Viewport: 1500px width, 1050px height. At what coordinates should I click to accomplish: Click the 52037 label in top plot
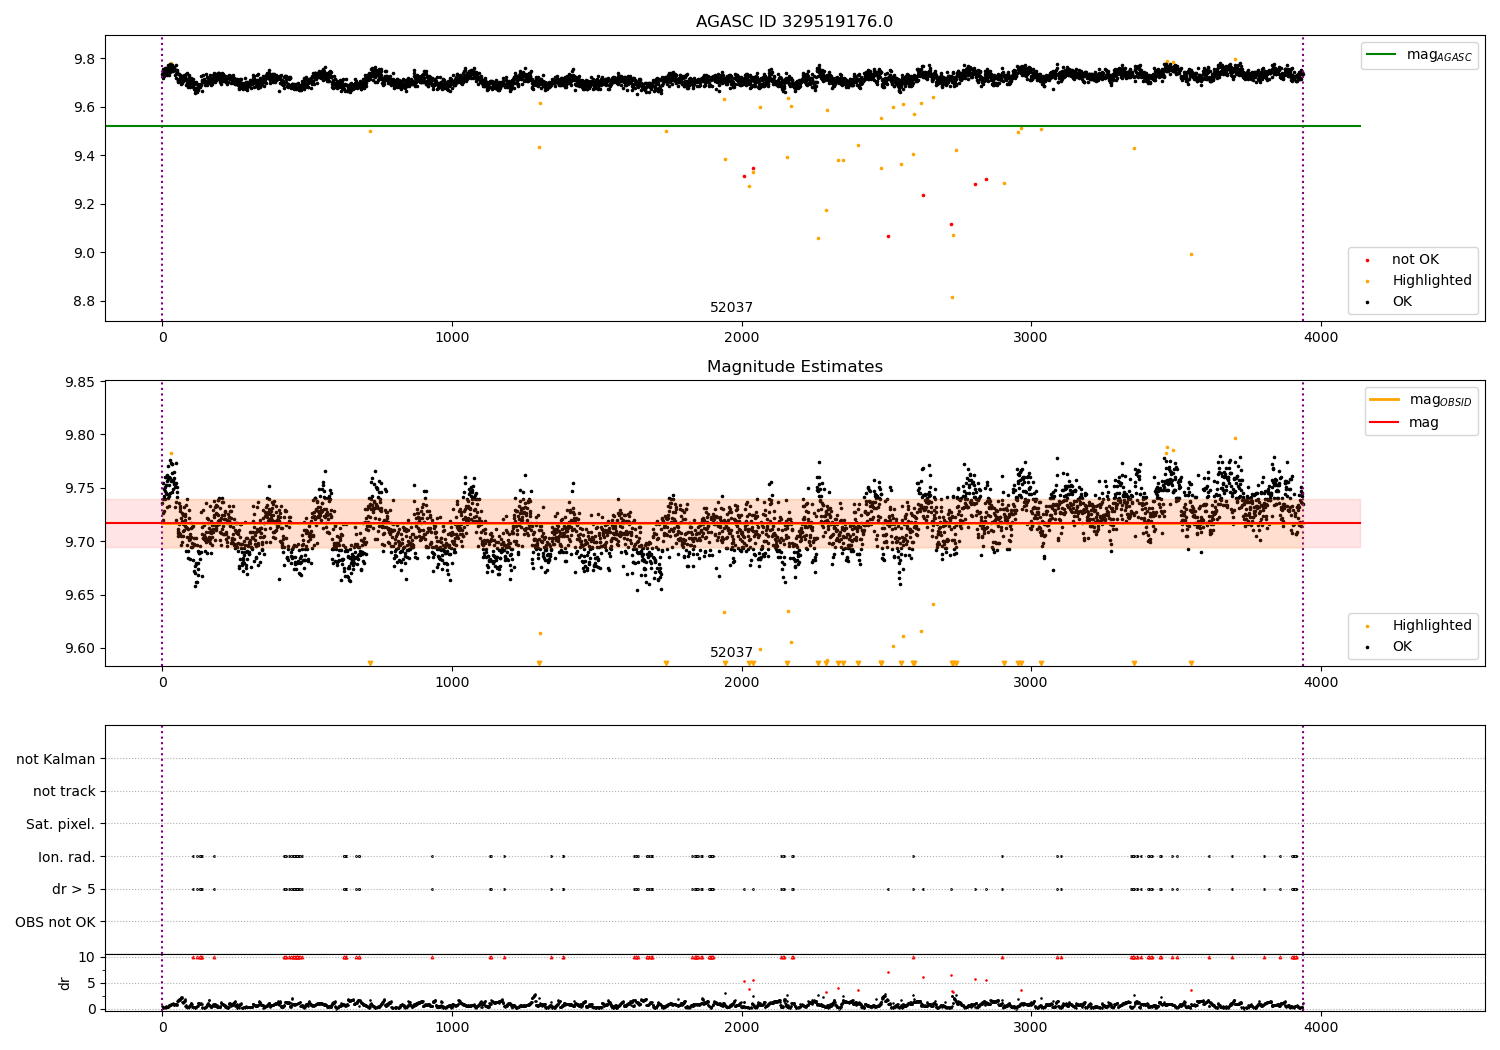click(731, 308)
